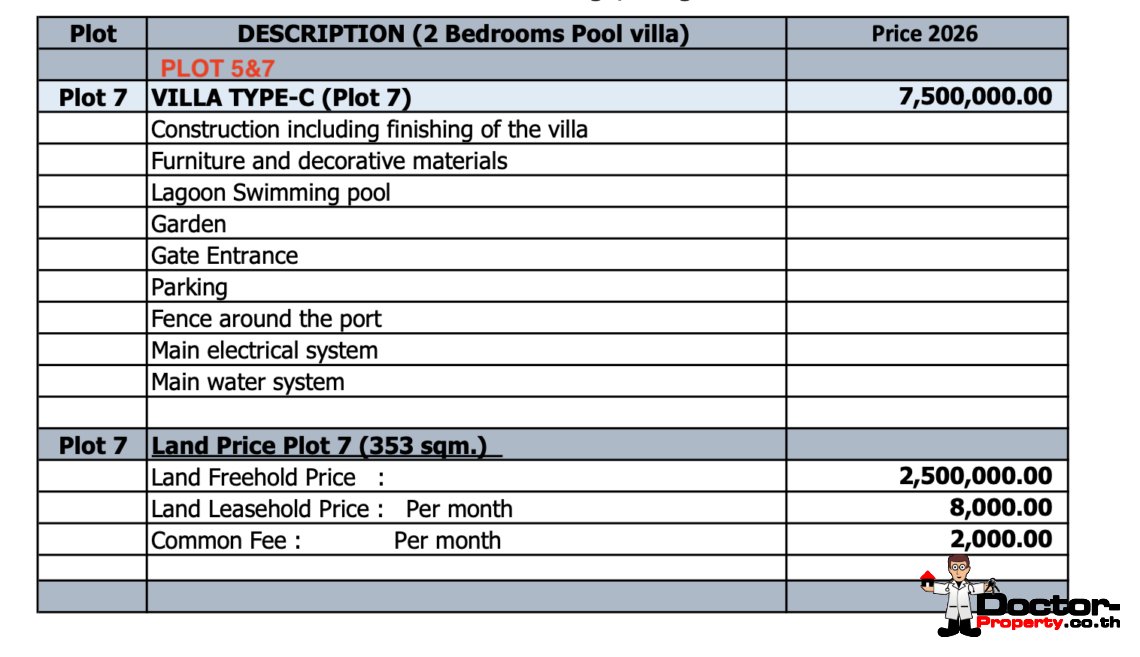Click the 7,500,000.00 villa price cell
The height and width of the screenshot is (657, 1140).
click(x=975, y=97)
